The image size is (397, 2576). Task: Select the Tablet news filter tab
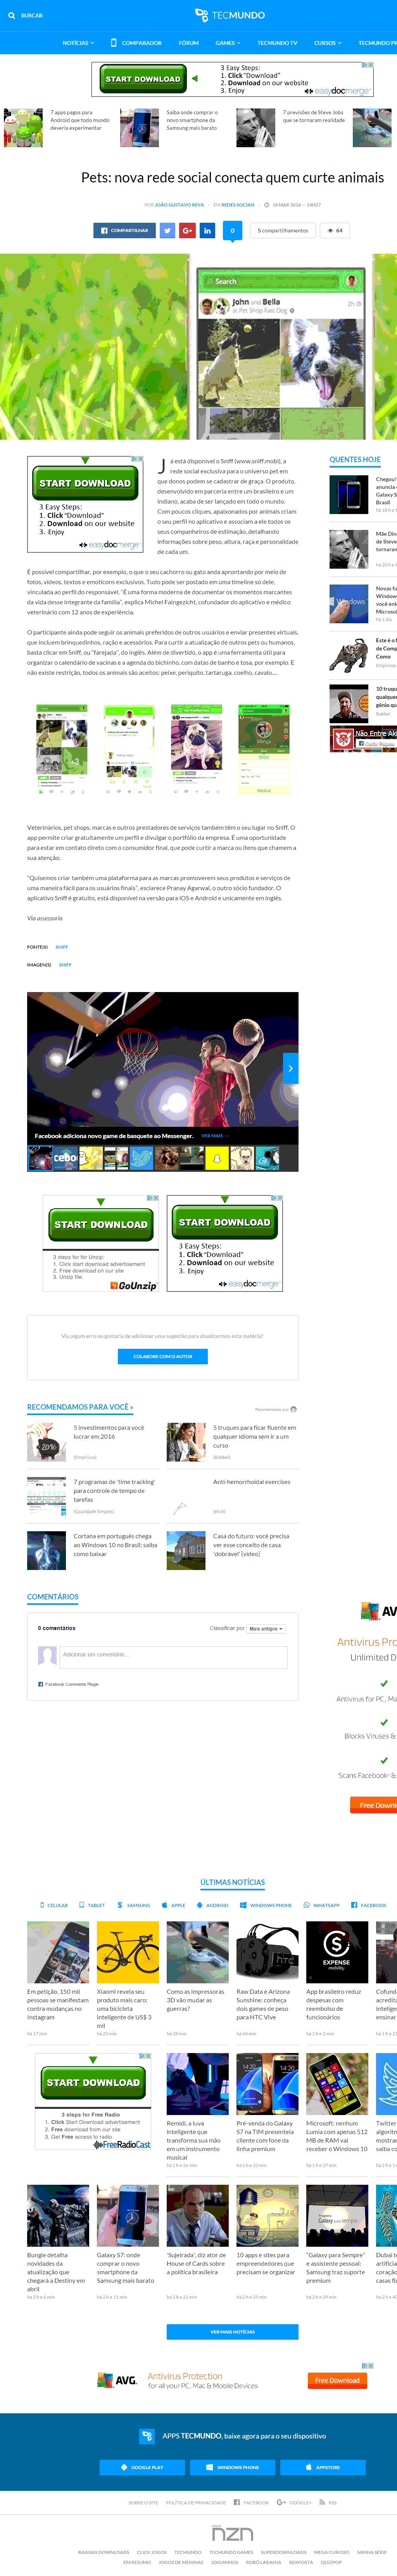click(92, 1905)
